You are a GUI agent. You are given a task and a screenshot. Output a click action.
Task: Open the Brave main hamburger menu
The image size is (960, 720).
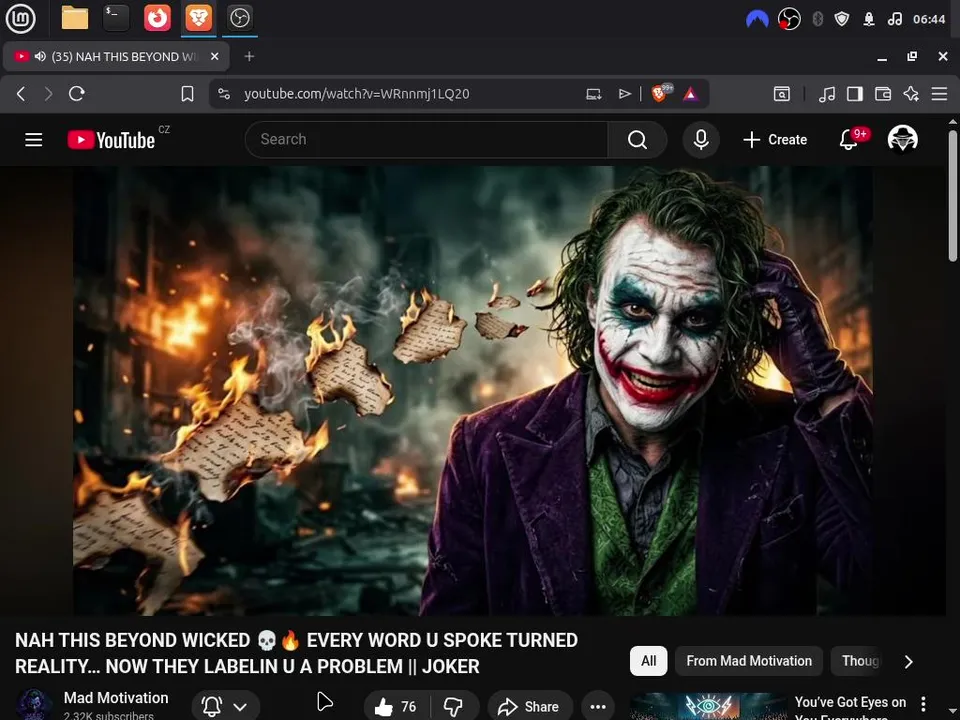[939, 94]
